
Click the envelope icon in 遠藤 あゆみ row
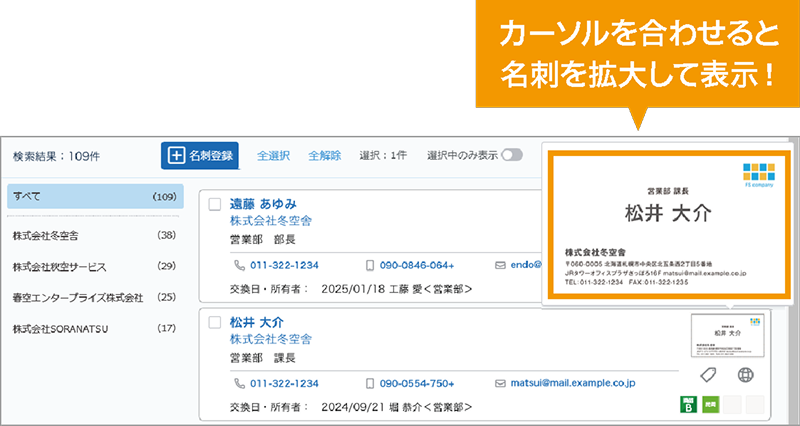tap(501, 265)
